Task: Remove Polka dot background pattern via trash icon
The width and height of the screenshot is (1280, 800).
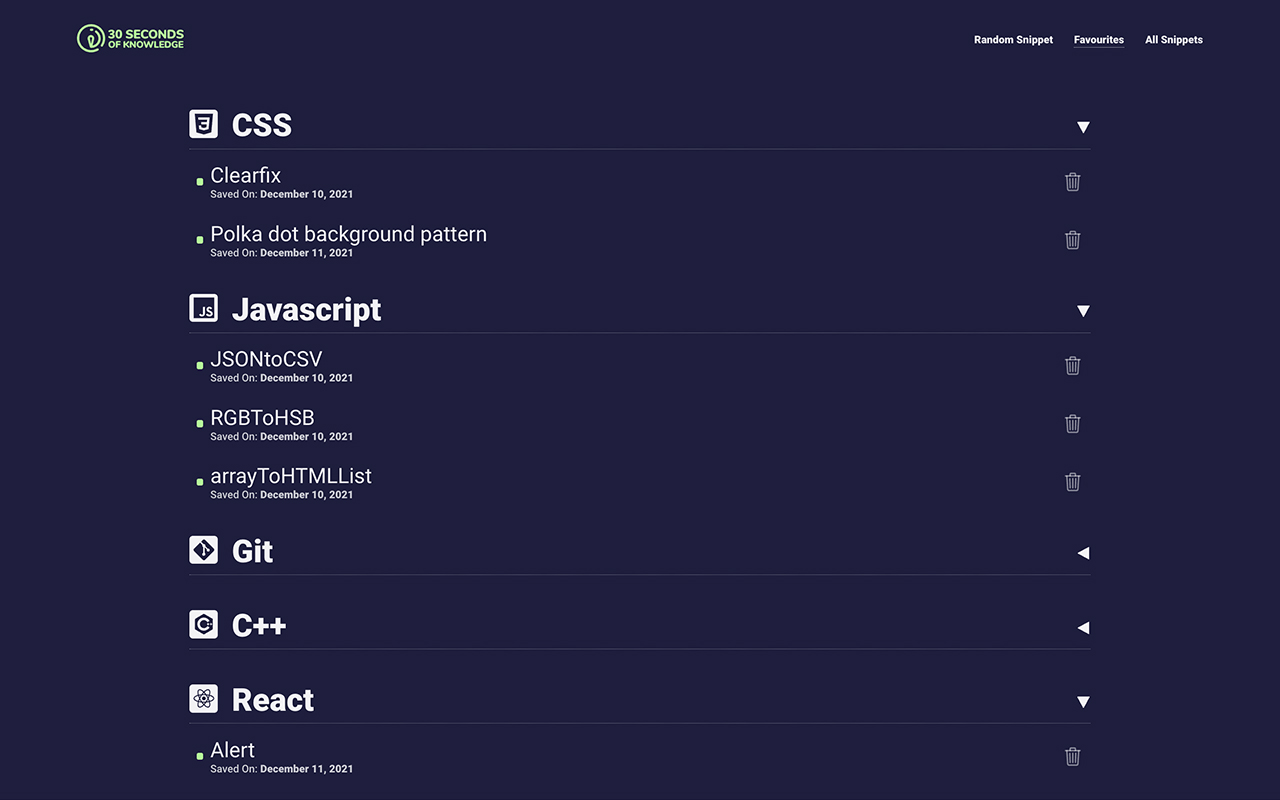Action: [1072, 240]
